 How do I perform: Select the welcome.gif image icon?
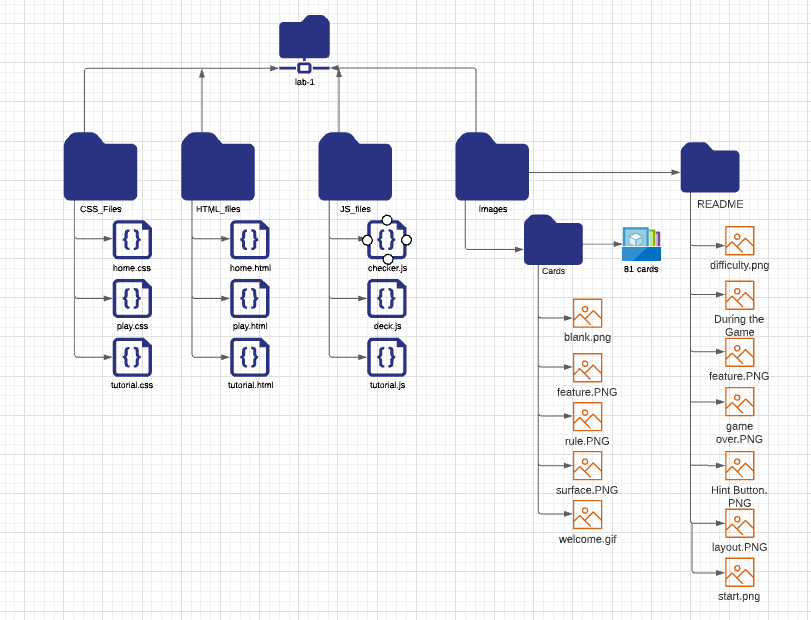[x=588, y=514]
